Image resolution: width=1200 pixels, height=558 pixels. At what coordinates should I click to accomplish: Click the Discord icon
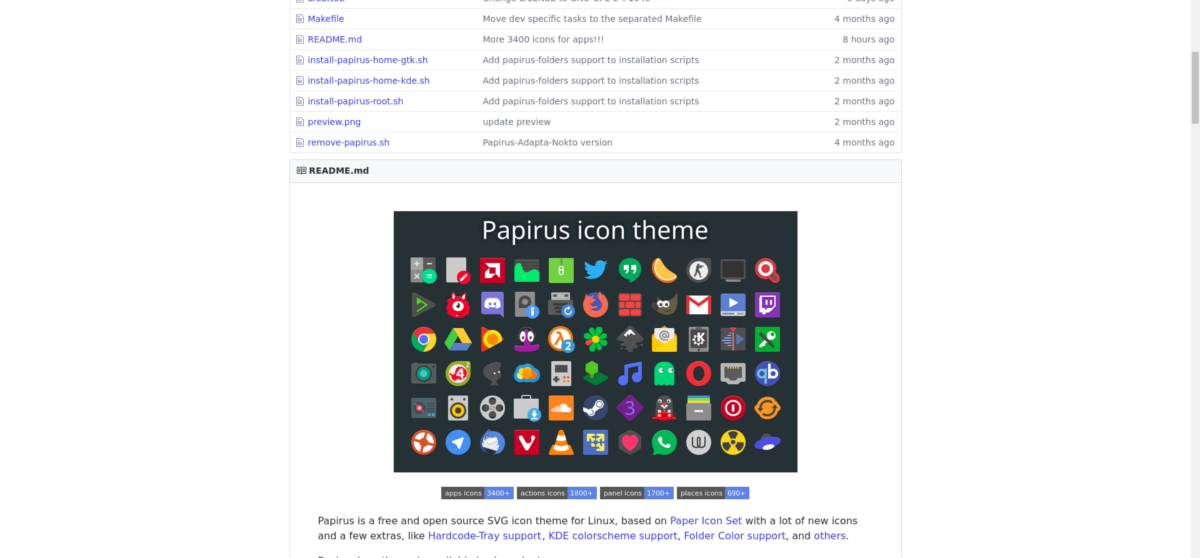point(492,304)
